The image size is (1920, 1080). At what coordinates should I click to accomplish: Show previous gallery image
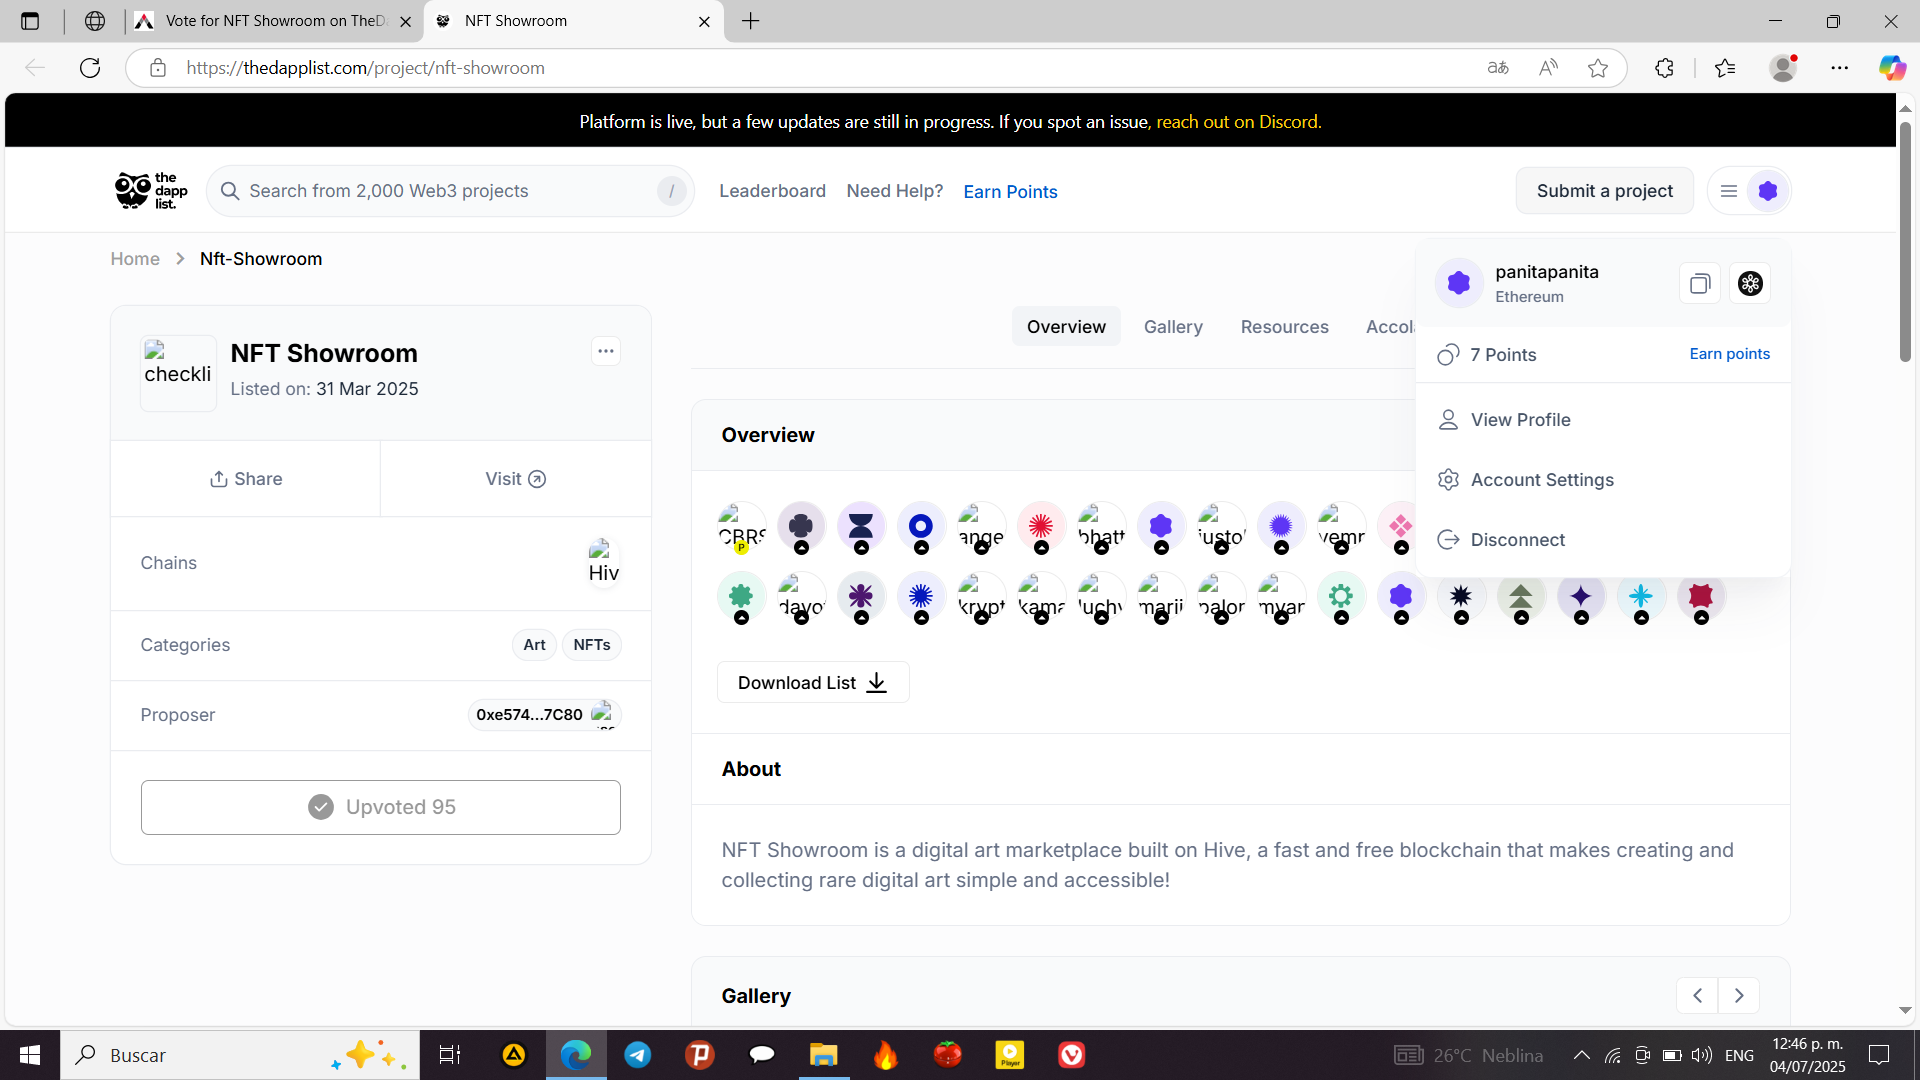(x=1697, y=996)
